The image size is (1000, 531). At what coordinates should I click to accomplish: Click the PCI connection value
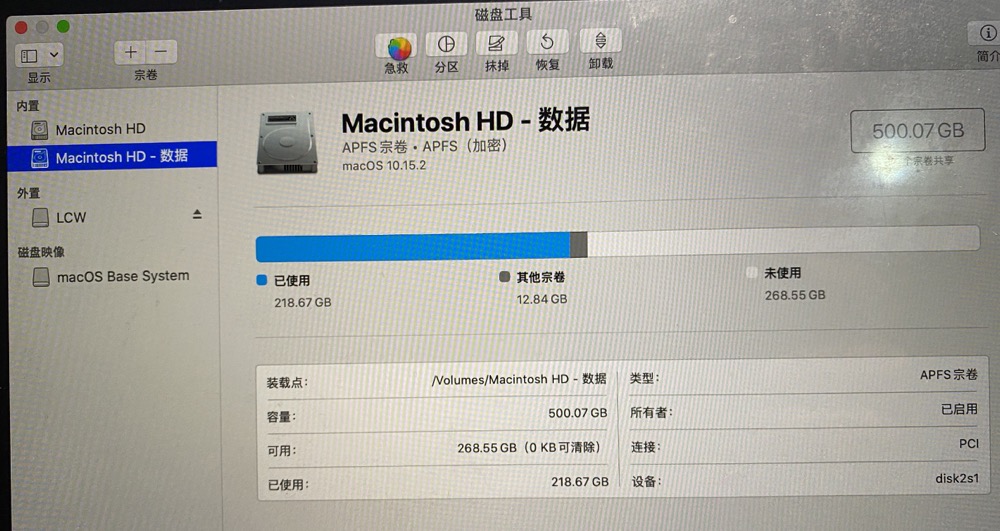[x=969, y=443]
